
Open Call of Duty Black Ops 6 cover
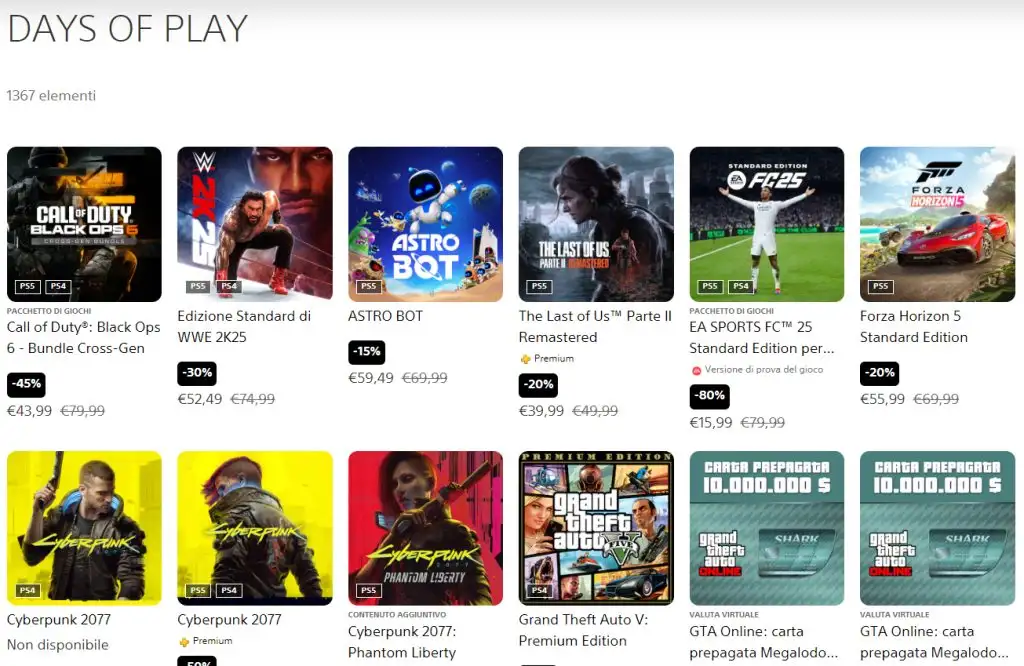tap(84, 224)
